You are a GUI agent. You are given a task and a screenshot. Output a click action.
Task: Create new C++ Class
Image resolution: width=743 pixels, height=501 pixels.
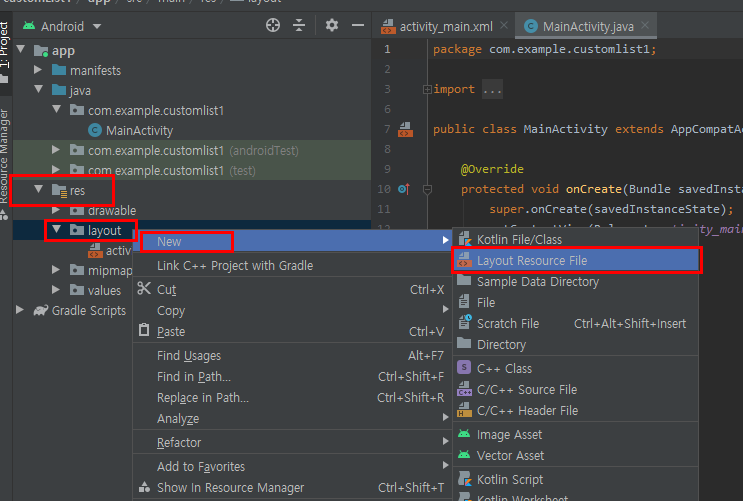[x=576, y=368]
